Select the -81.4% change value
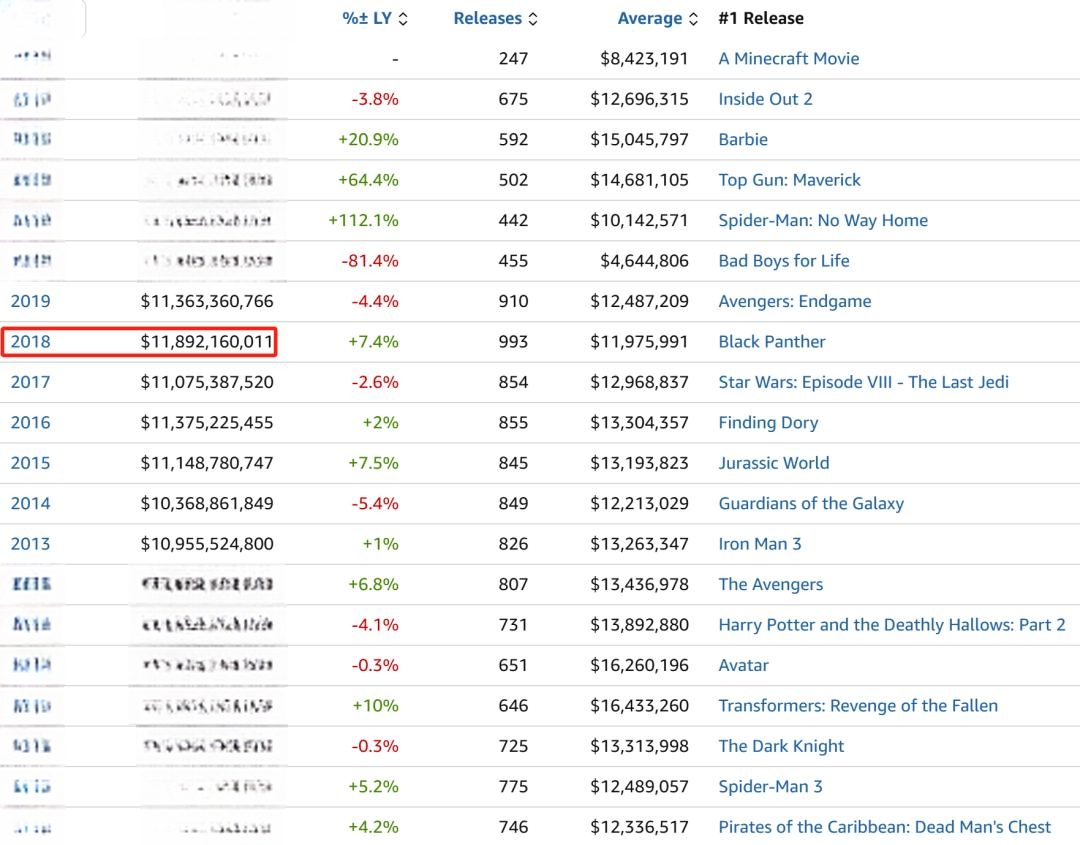 pyautogui.click(x=370, y=261)
